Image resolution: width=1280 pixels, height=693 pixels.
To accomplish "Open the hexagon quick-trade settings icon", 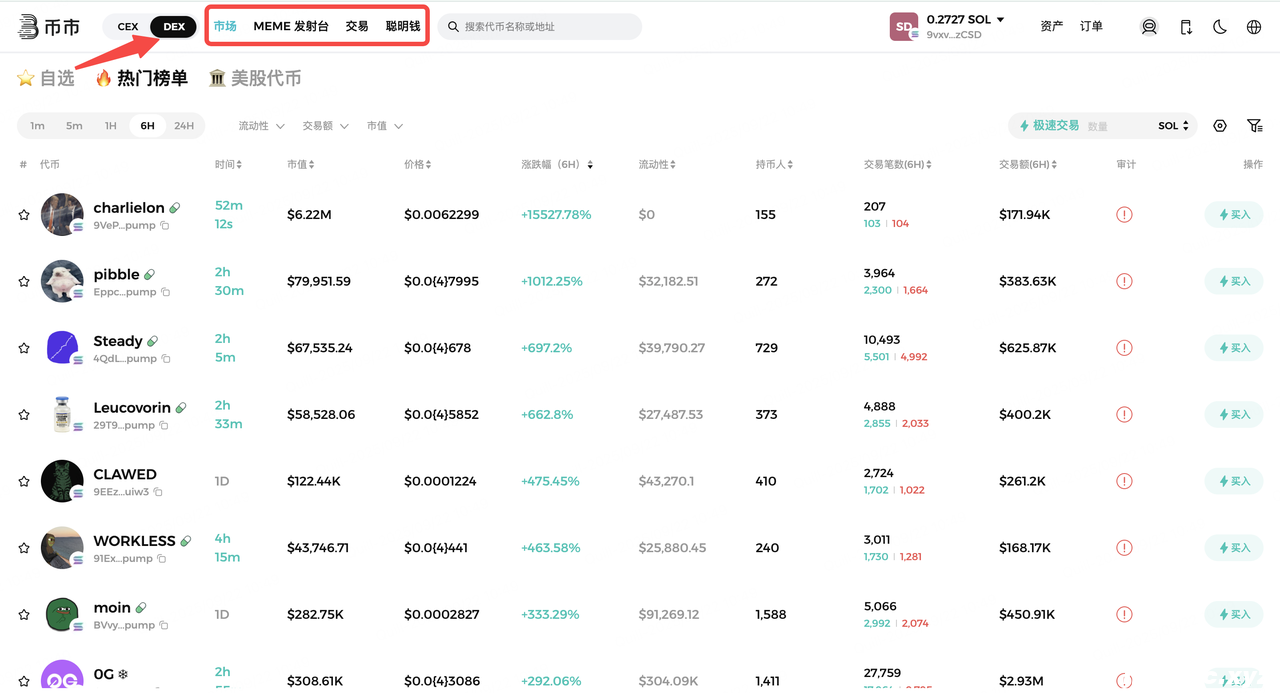I will 1220,126.
